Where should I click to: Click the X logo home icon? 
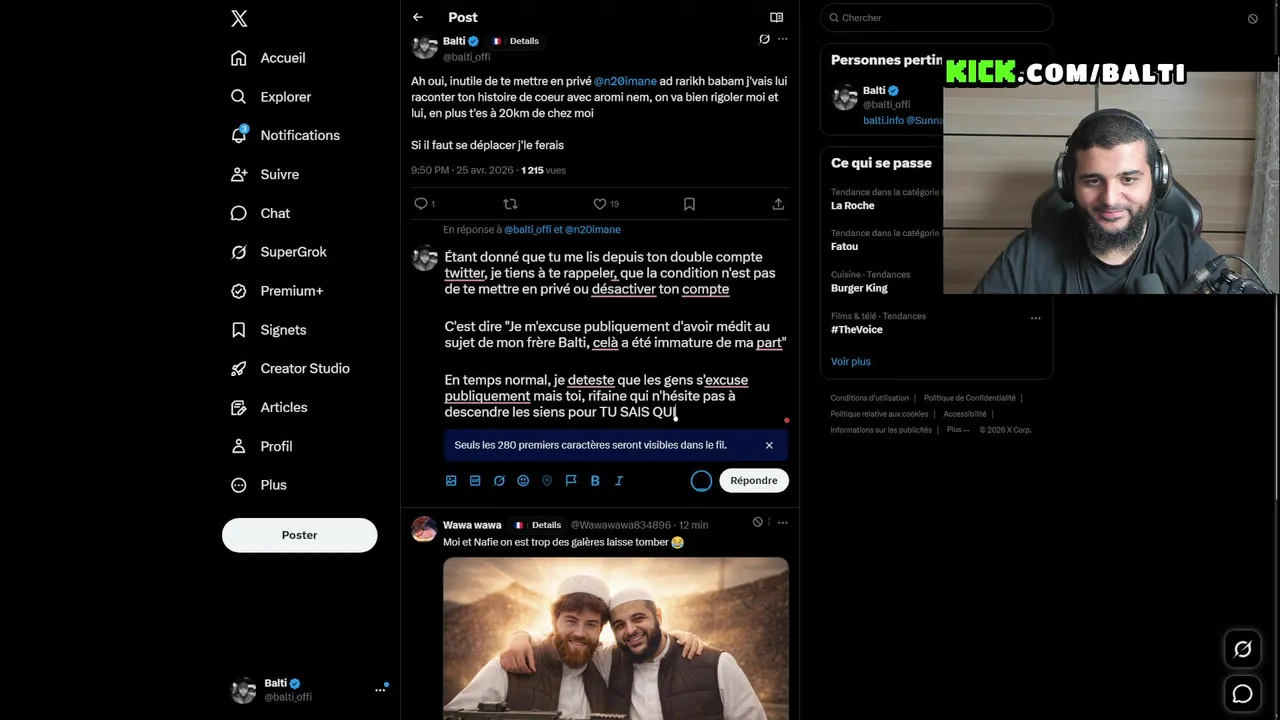pyautogui.click(x=239, y=18)
